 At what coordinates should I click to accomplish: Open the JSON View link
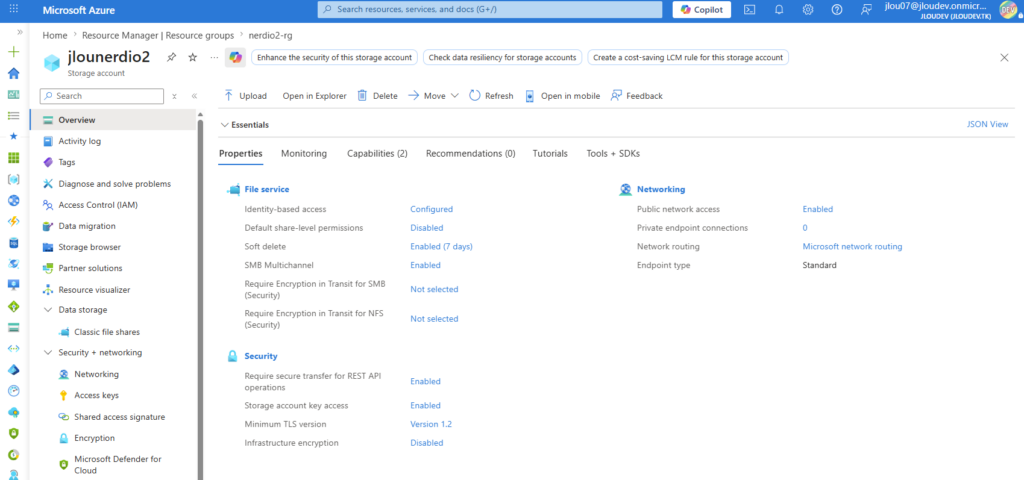pyautogui.click(x=987, y=124)
